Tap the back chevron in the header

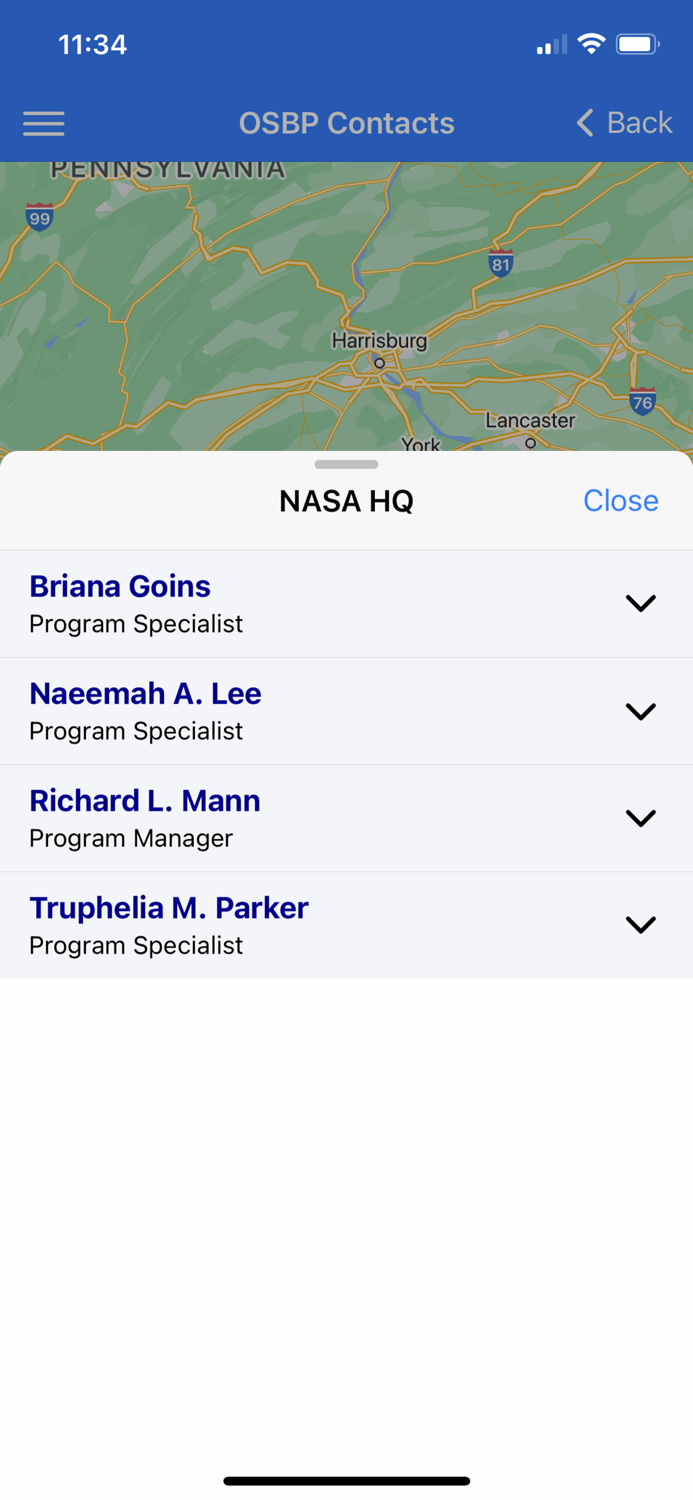click(x=583, y=123)
